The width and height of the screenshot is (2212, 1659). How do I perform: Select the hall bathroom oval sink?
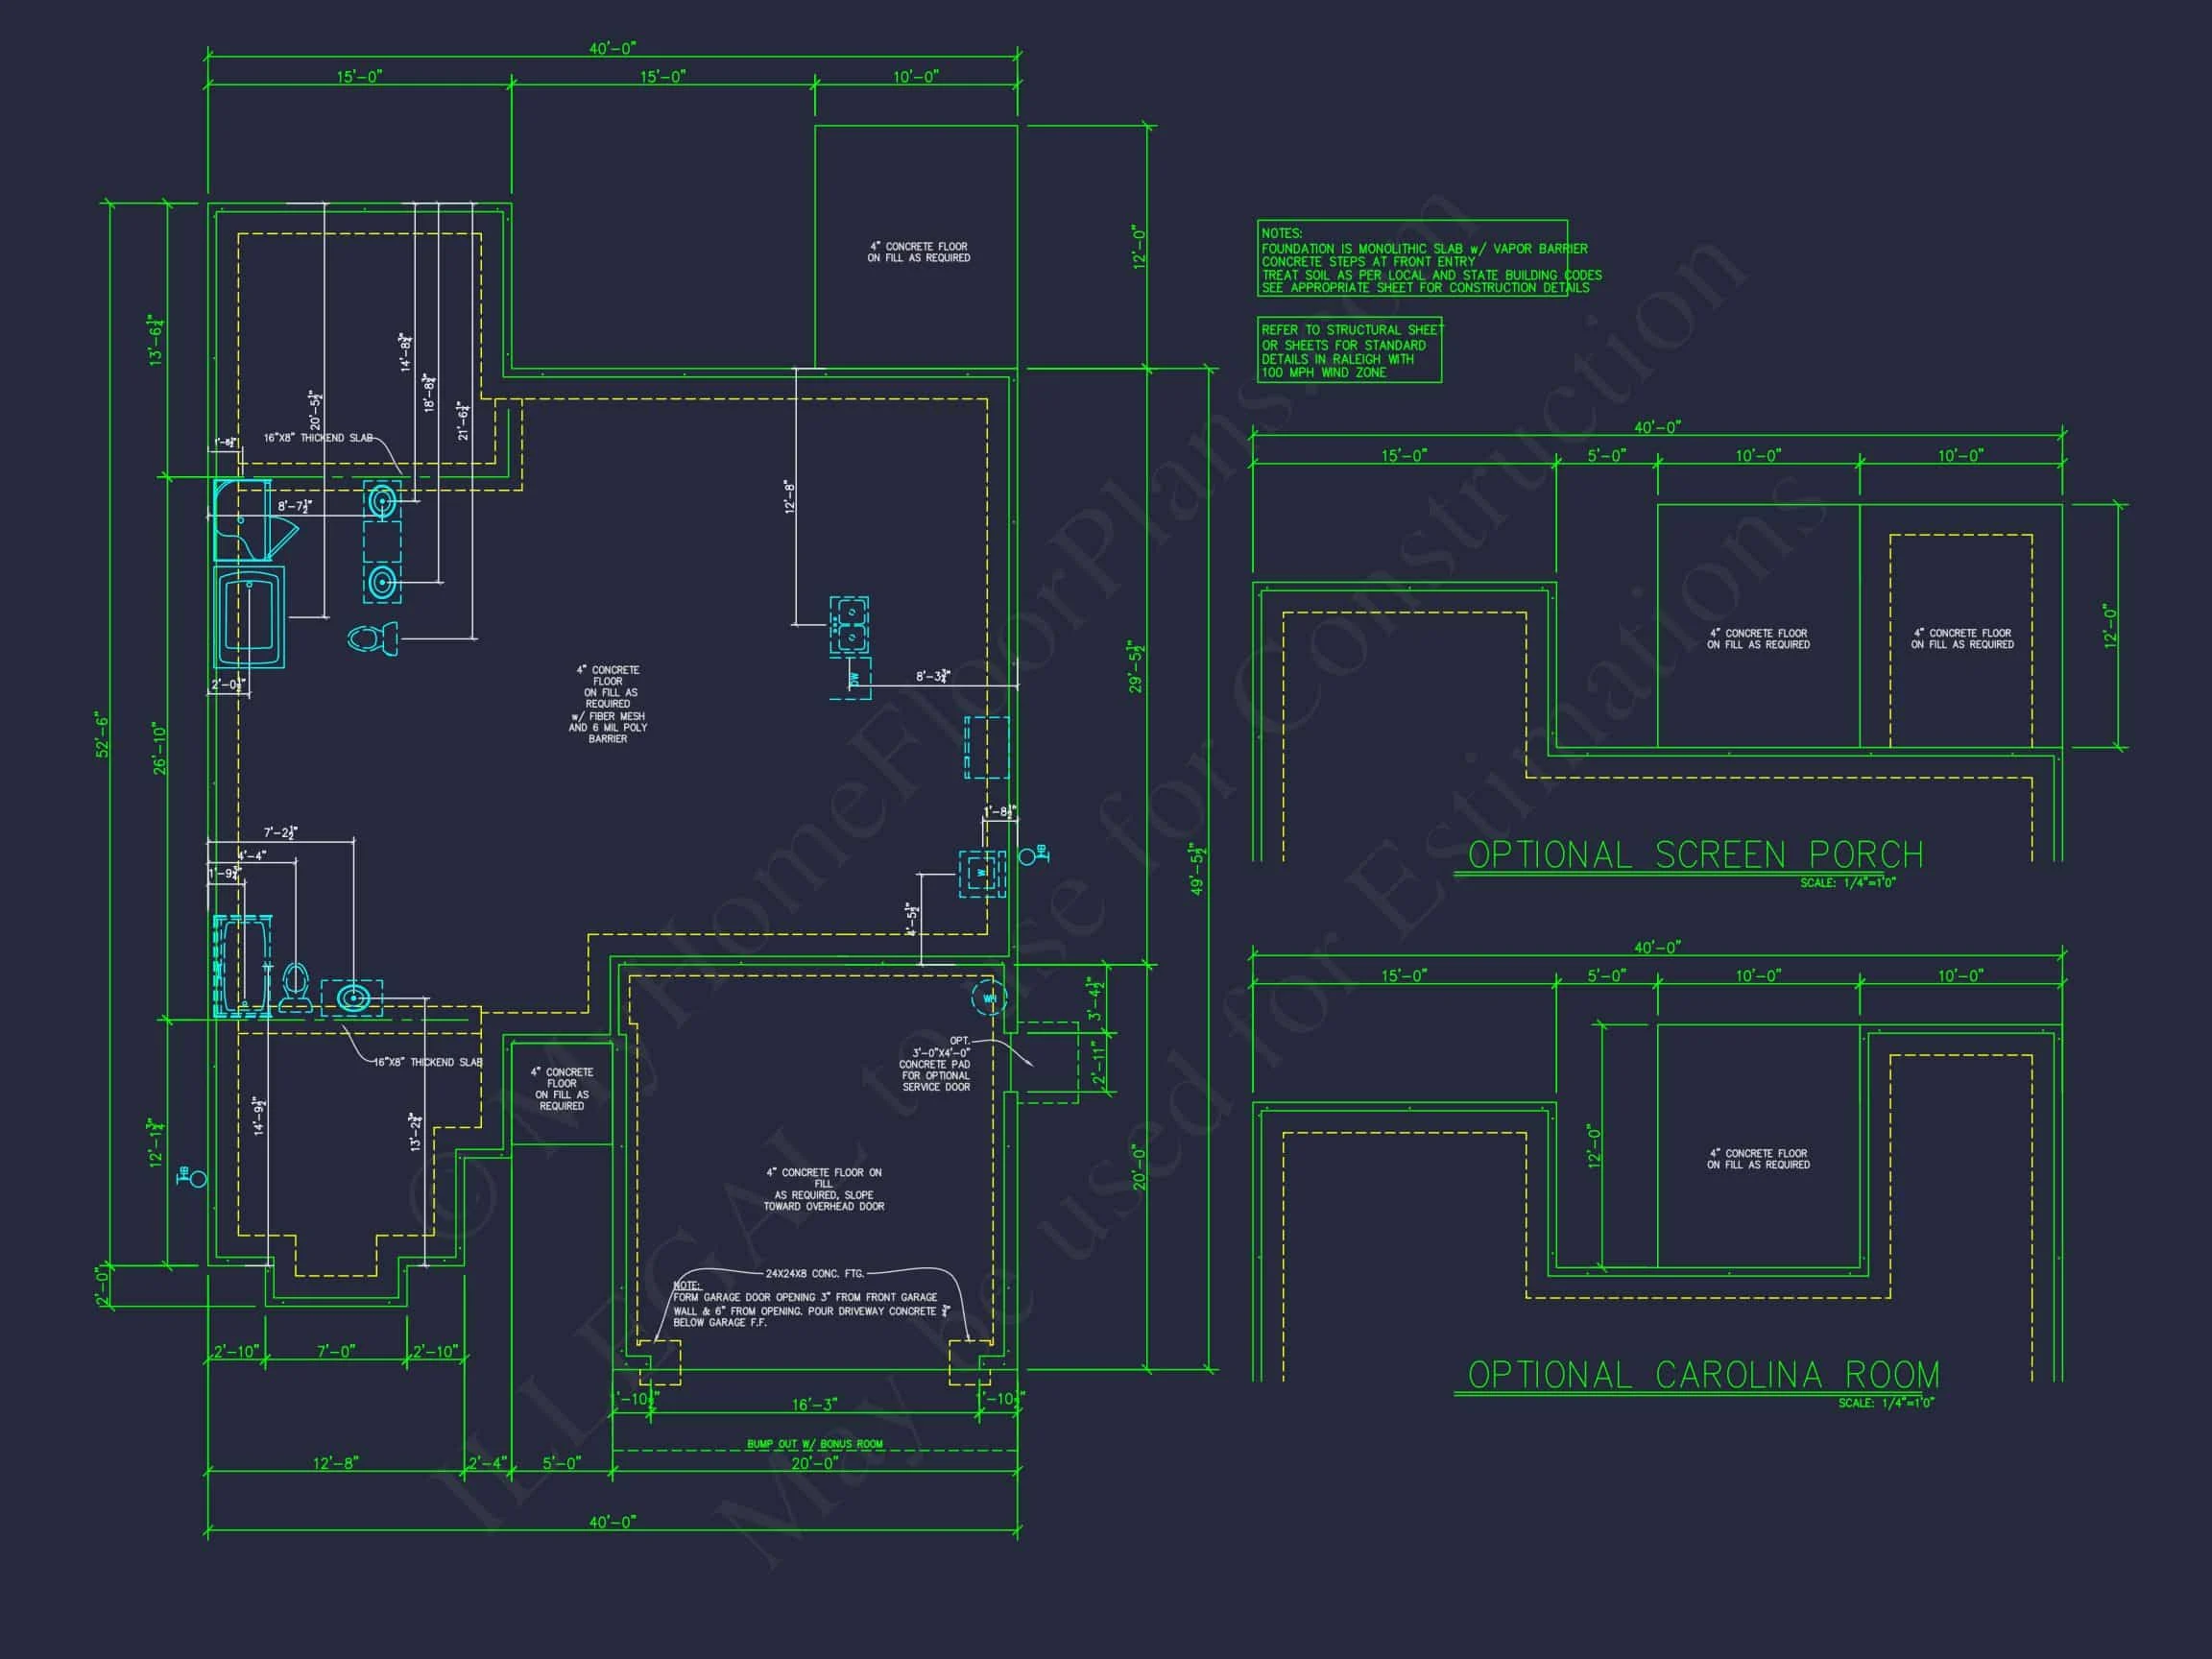(353, 998)
